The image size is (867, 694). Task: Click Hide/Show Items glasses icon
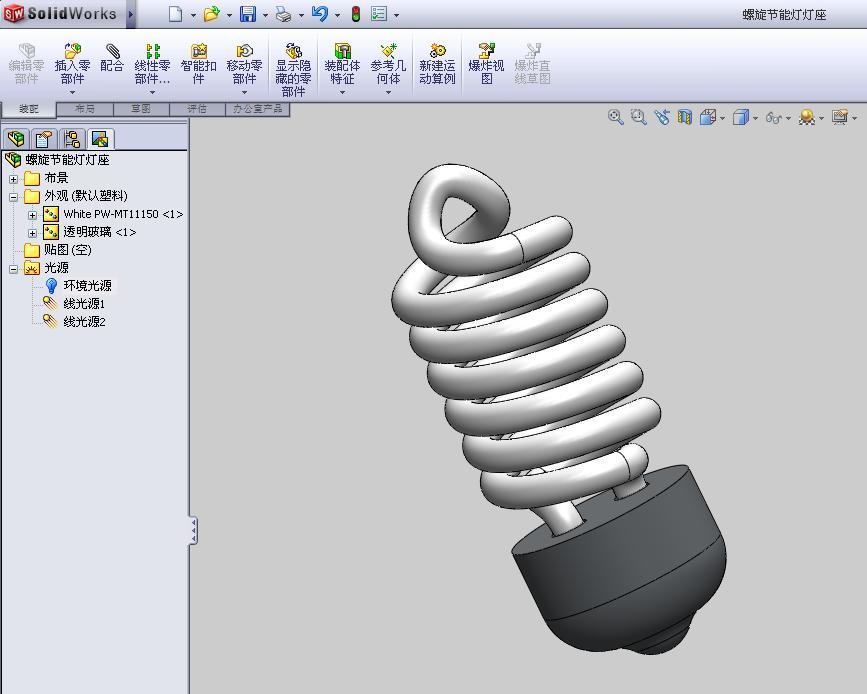tap(773, 117)
